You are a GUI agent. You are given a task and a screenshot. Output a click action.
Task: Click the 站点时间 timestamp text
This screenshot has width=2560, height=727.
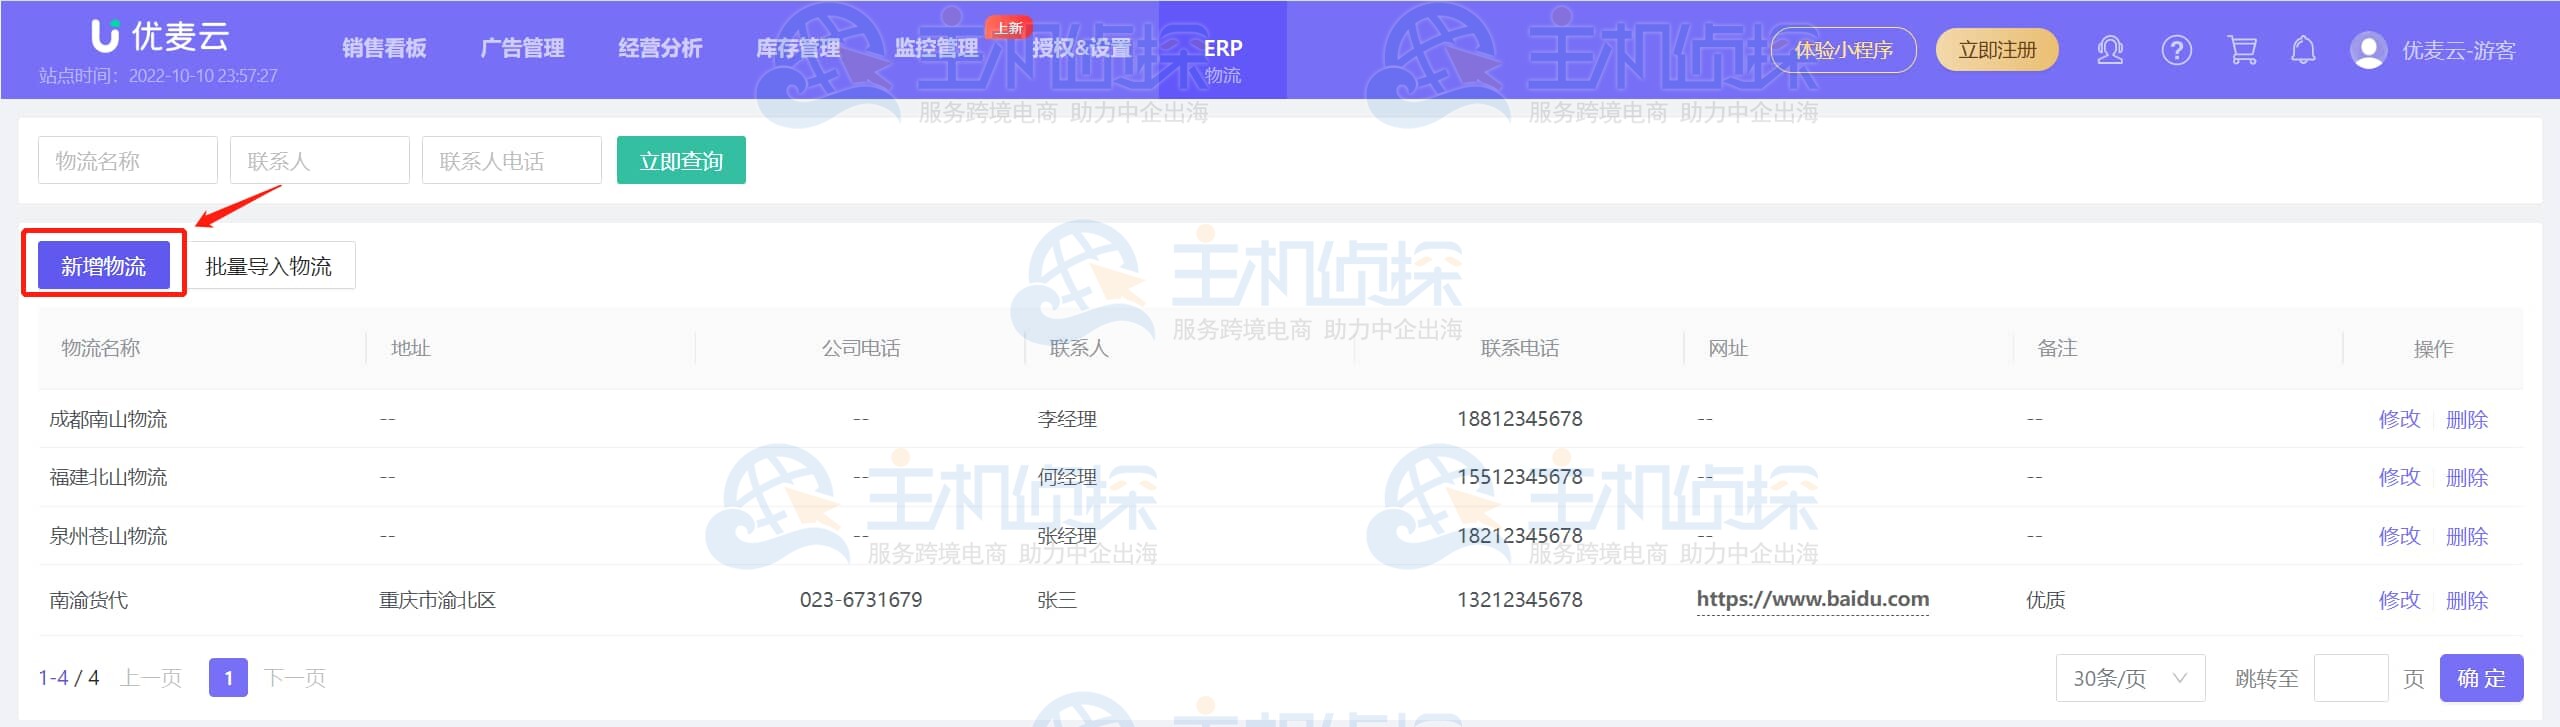[x=158, y=76]
